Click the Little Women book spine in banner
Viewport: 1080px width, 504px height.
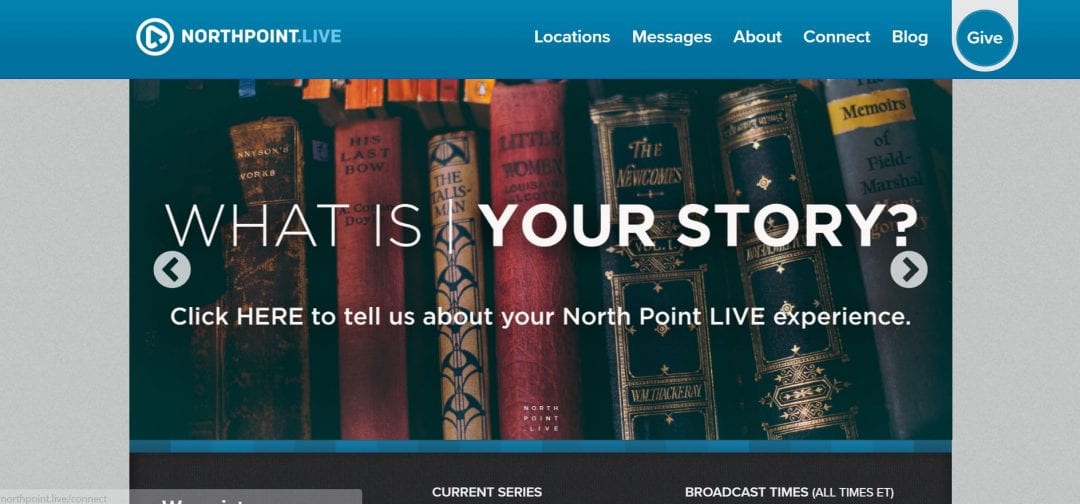click(533, 260)
